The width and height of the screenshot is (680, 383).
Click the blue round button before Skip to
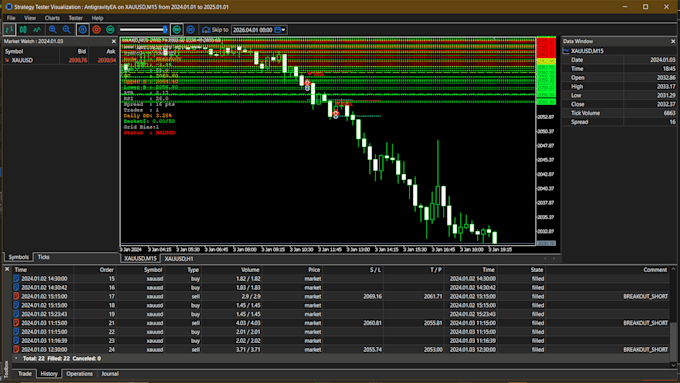point(190,29)
